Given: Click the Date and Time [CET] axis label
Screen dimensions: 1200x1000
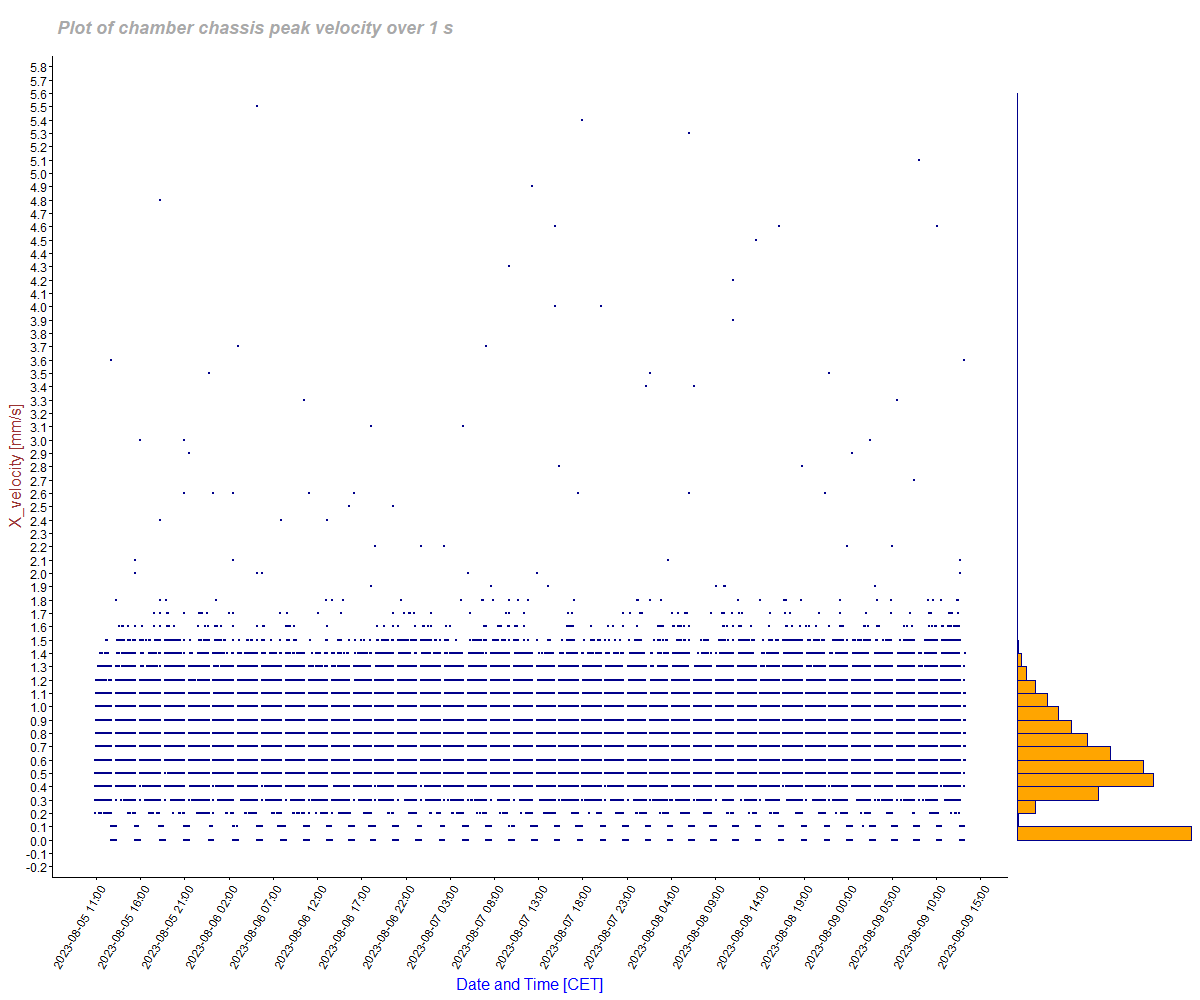Looking at the screenshot, I should pos(529,984).
